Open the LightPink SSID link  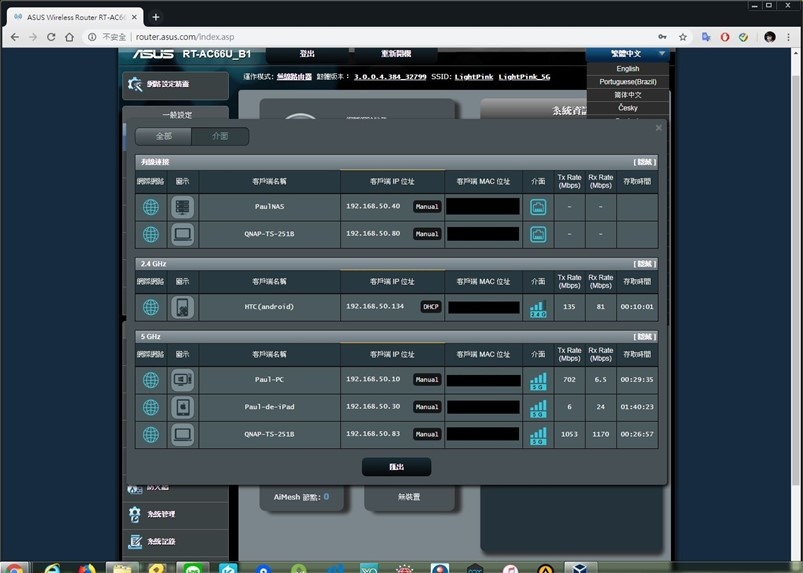474,77
